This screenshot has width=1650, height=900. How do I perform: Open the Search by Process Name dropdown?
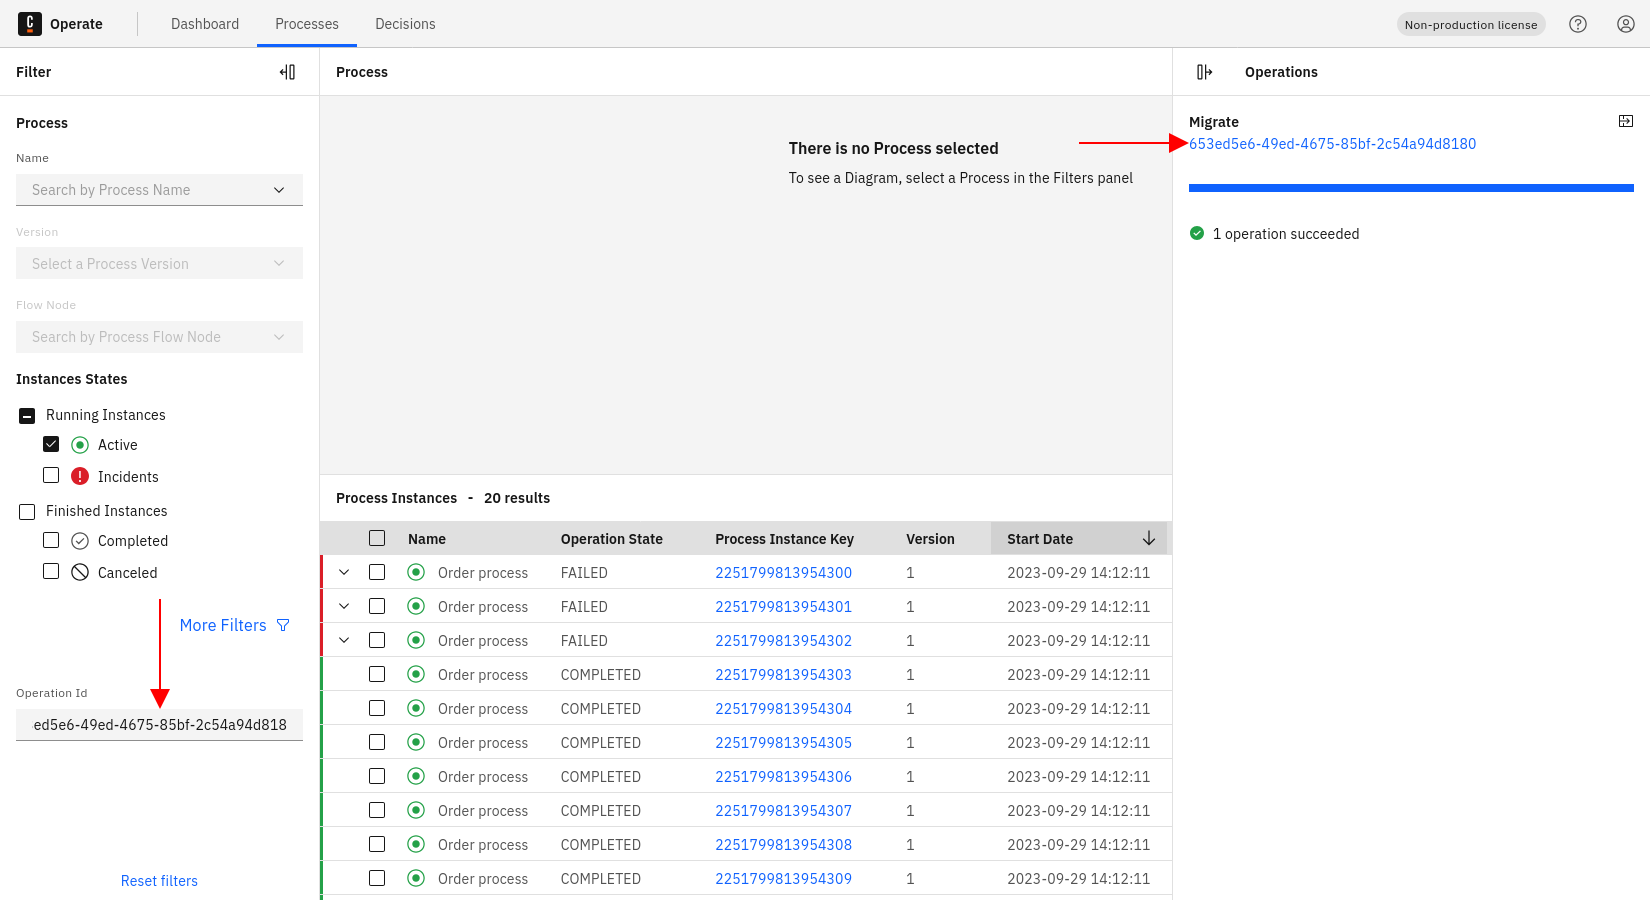click(159, 190)
